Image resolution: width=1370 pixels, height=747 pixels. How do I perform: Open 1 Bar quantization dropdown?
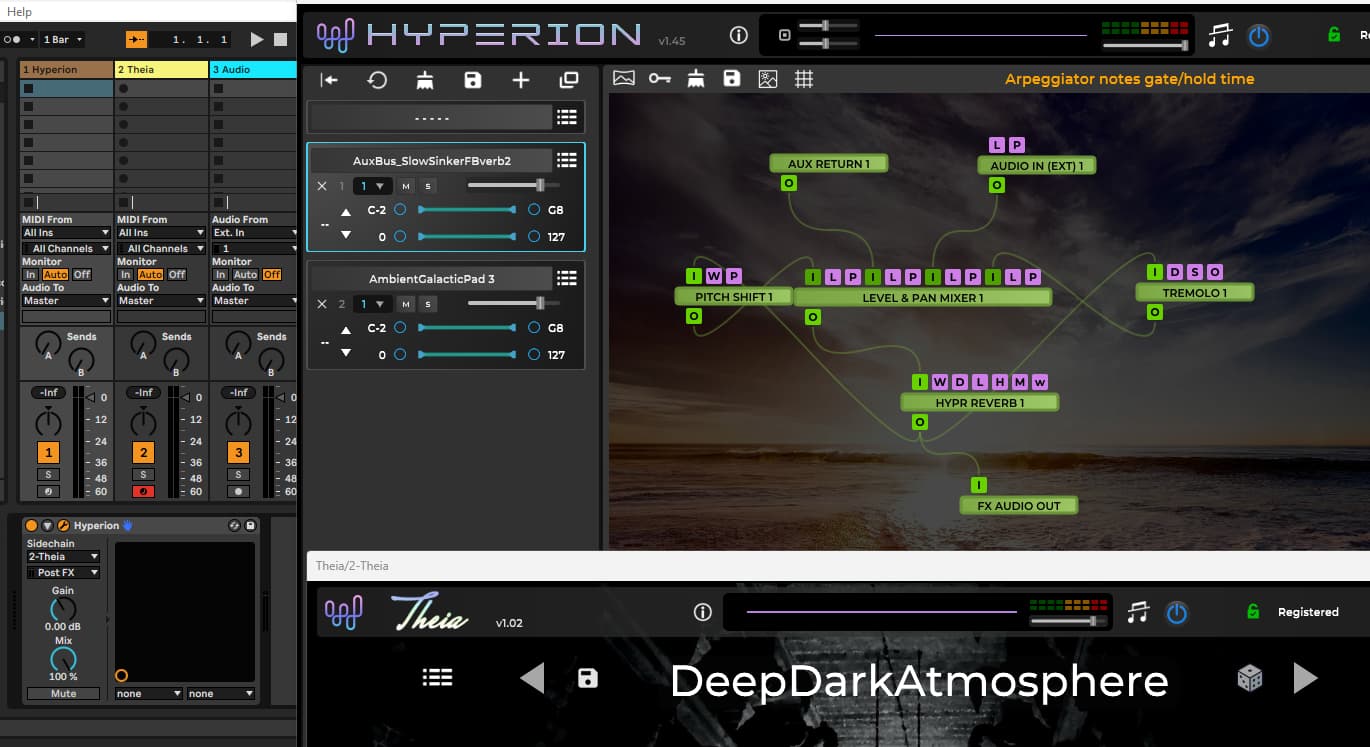coord(63,39)
